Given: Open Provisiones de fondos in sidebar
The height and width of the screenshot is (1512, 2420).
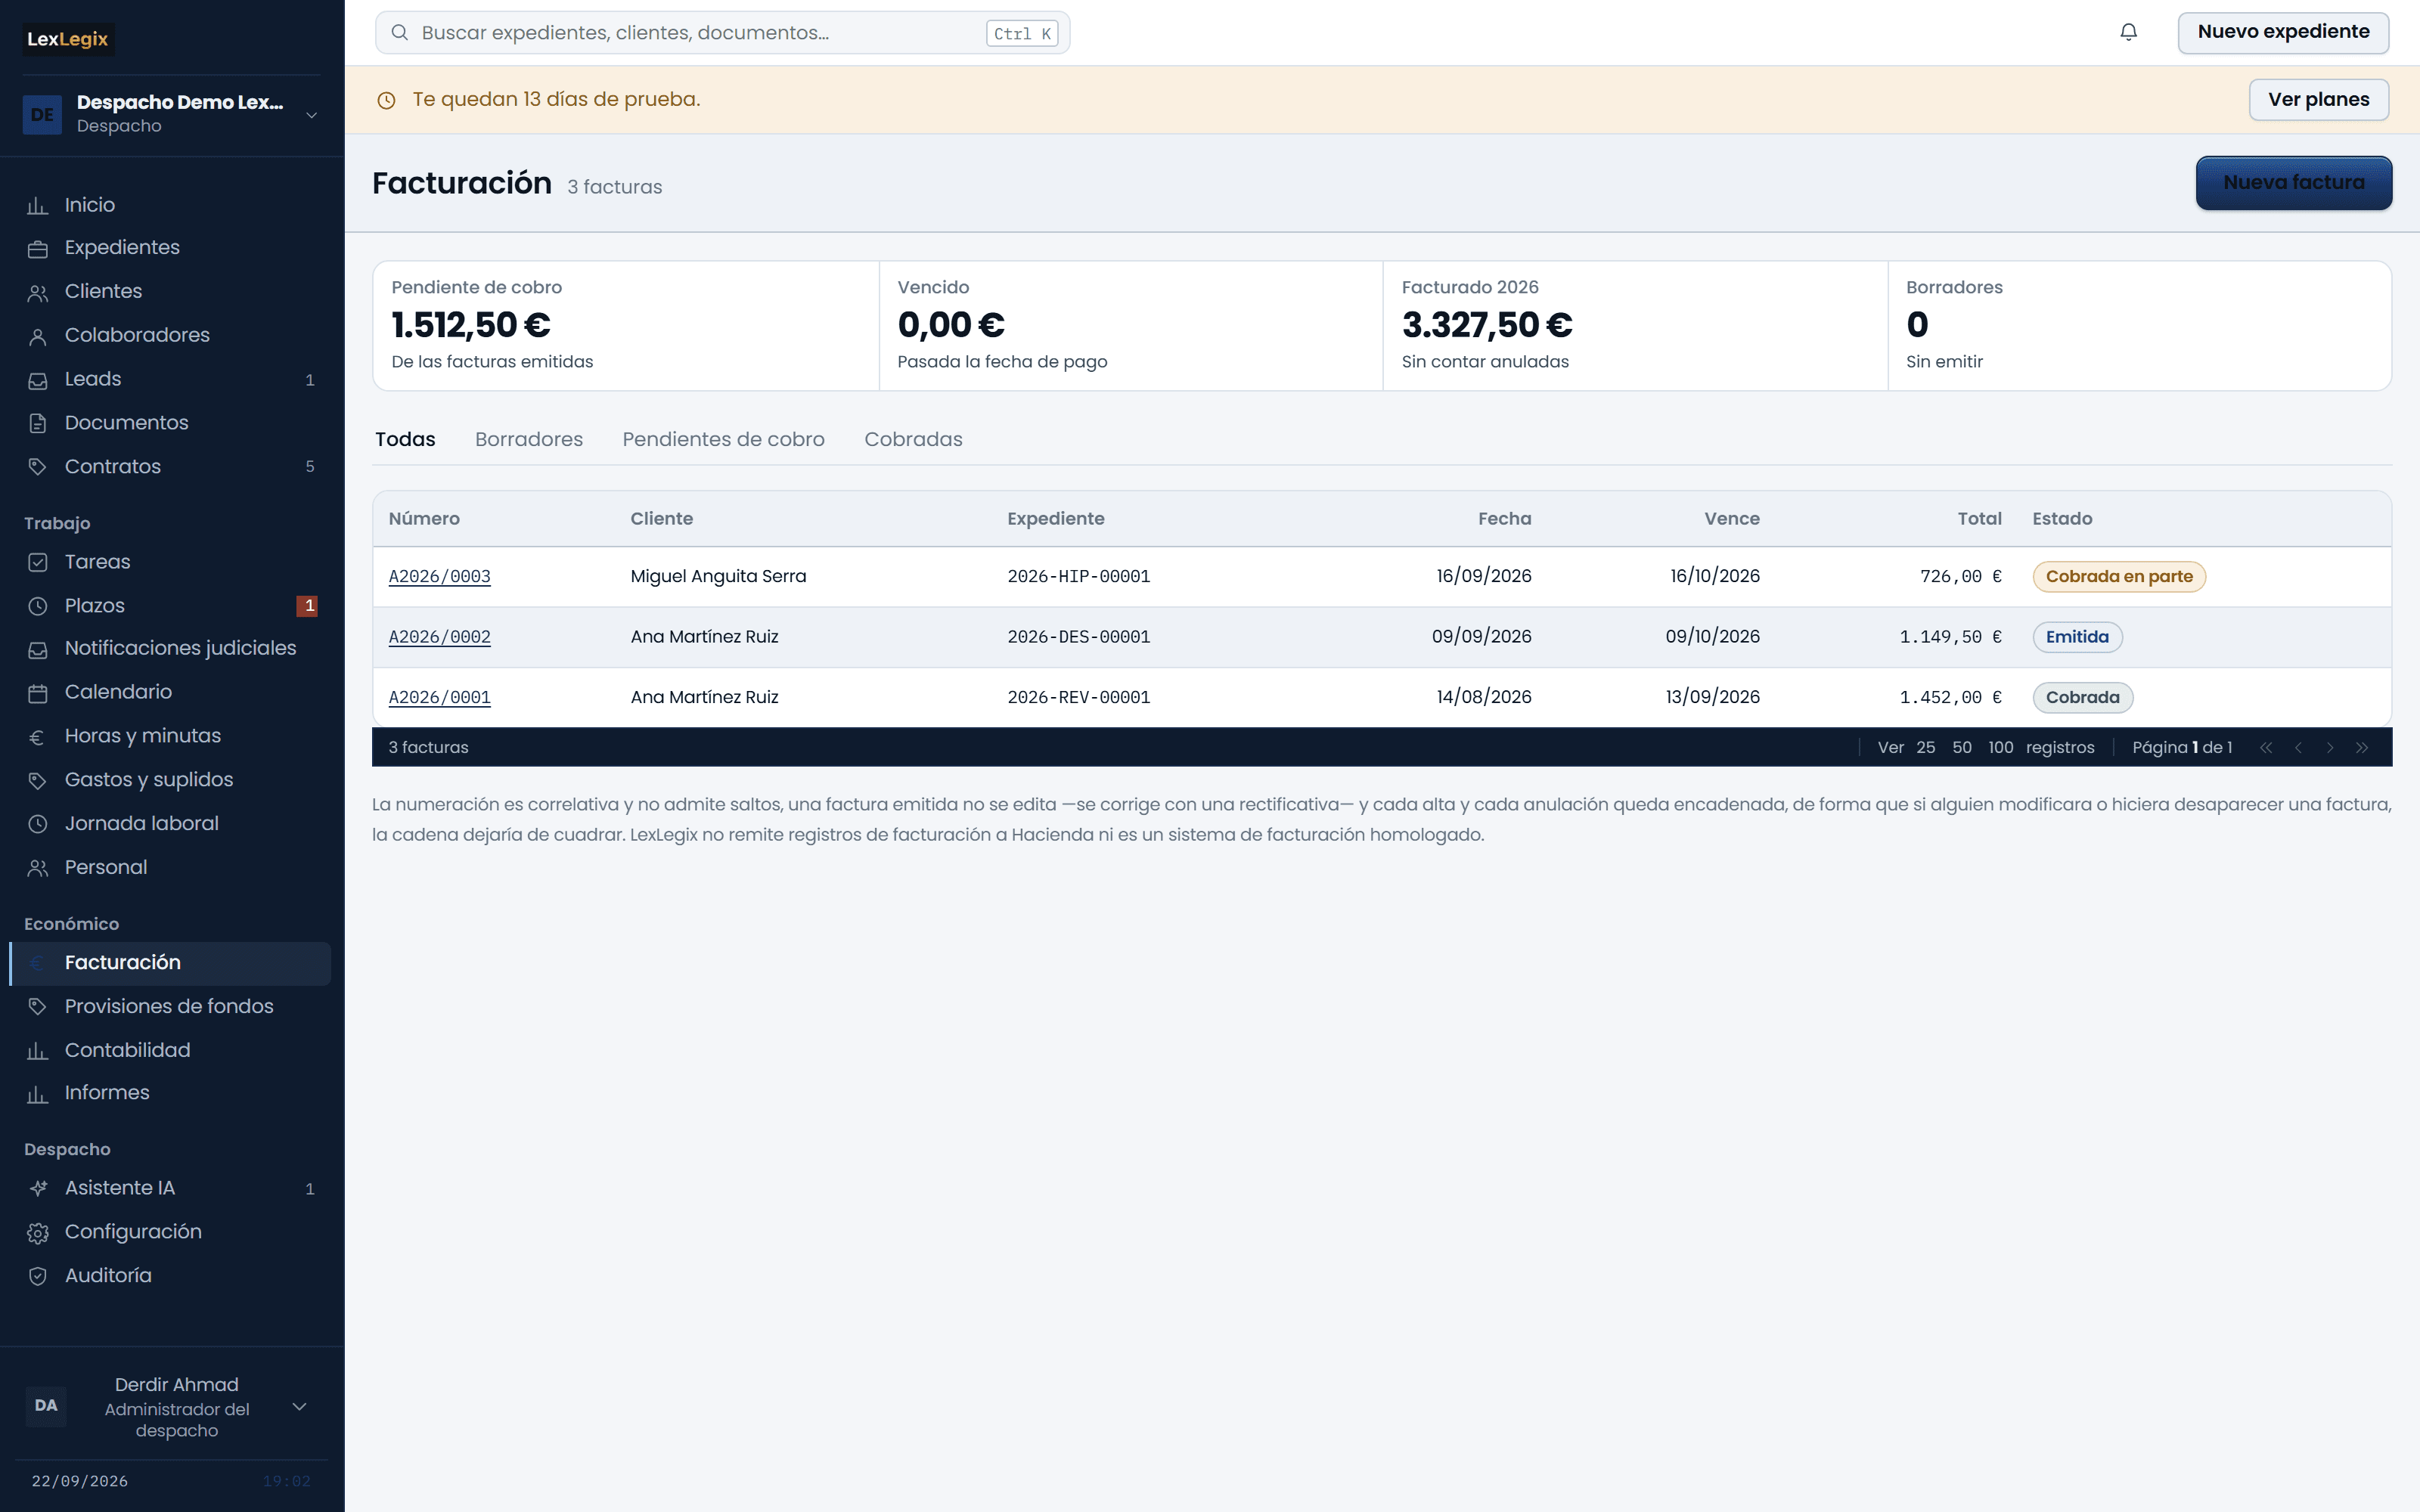Looking at the screenshot, I should [170, 1006].
